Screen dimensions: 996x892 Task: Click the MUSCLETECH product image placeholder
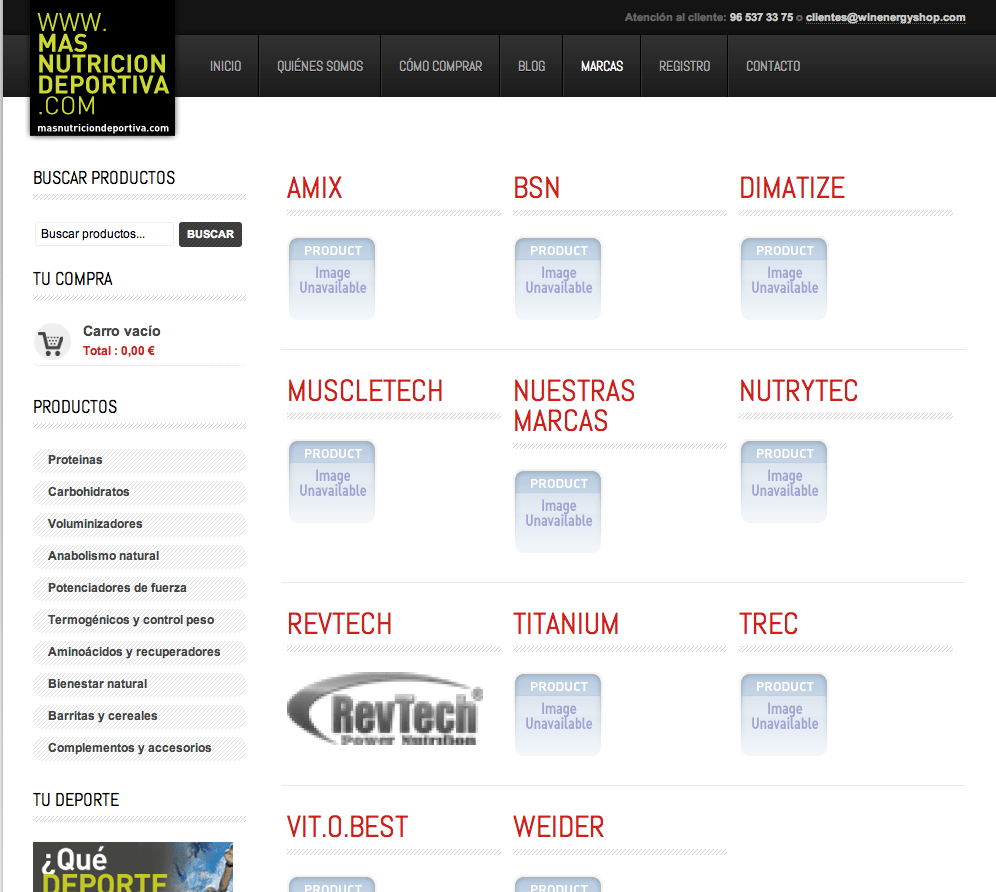coord(332,482)
